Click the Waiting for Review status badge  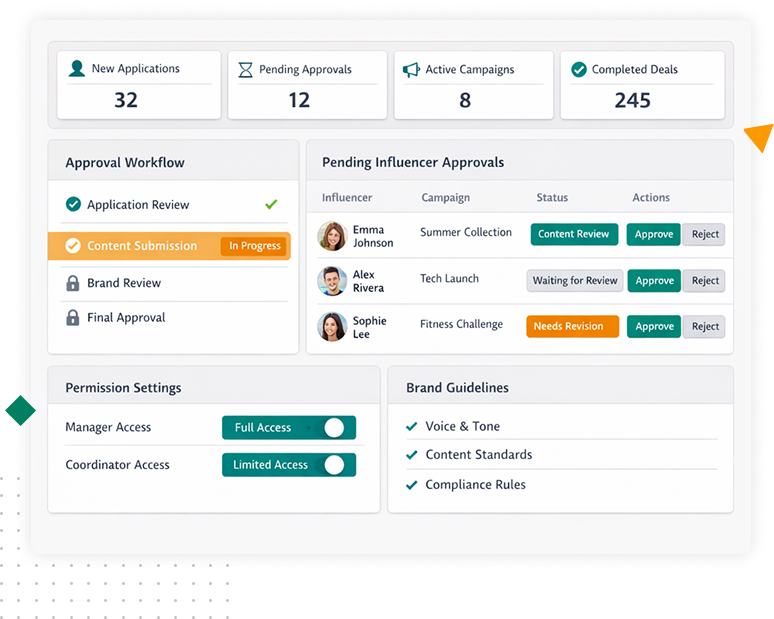(575, 280)
